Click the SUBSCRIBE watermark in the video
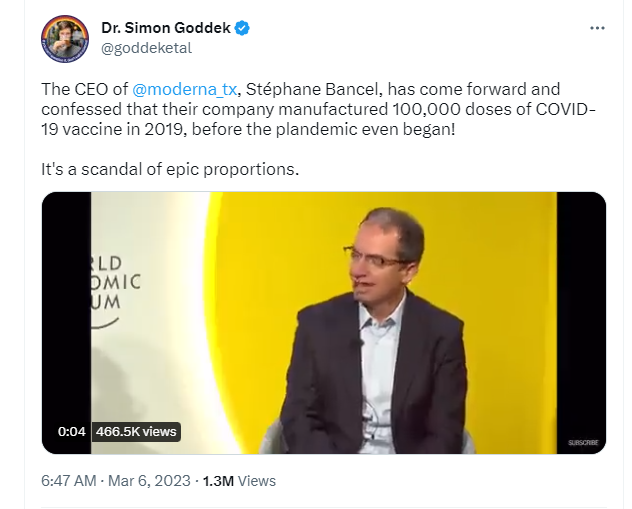 [x=582, y=442]
